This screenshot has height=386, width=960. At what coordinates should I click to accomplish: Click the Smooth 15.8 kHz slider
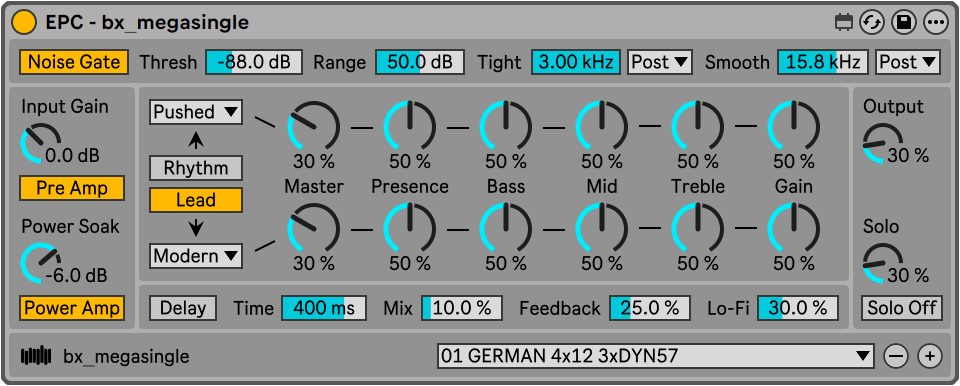tap(823, 62)
